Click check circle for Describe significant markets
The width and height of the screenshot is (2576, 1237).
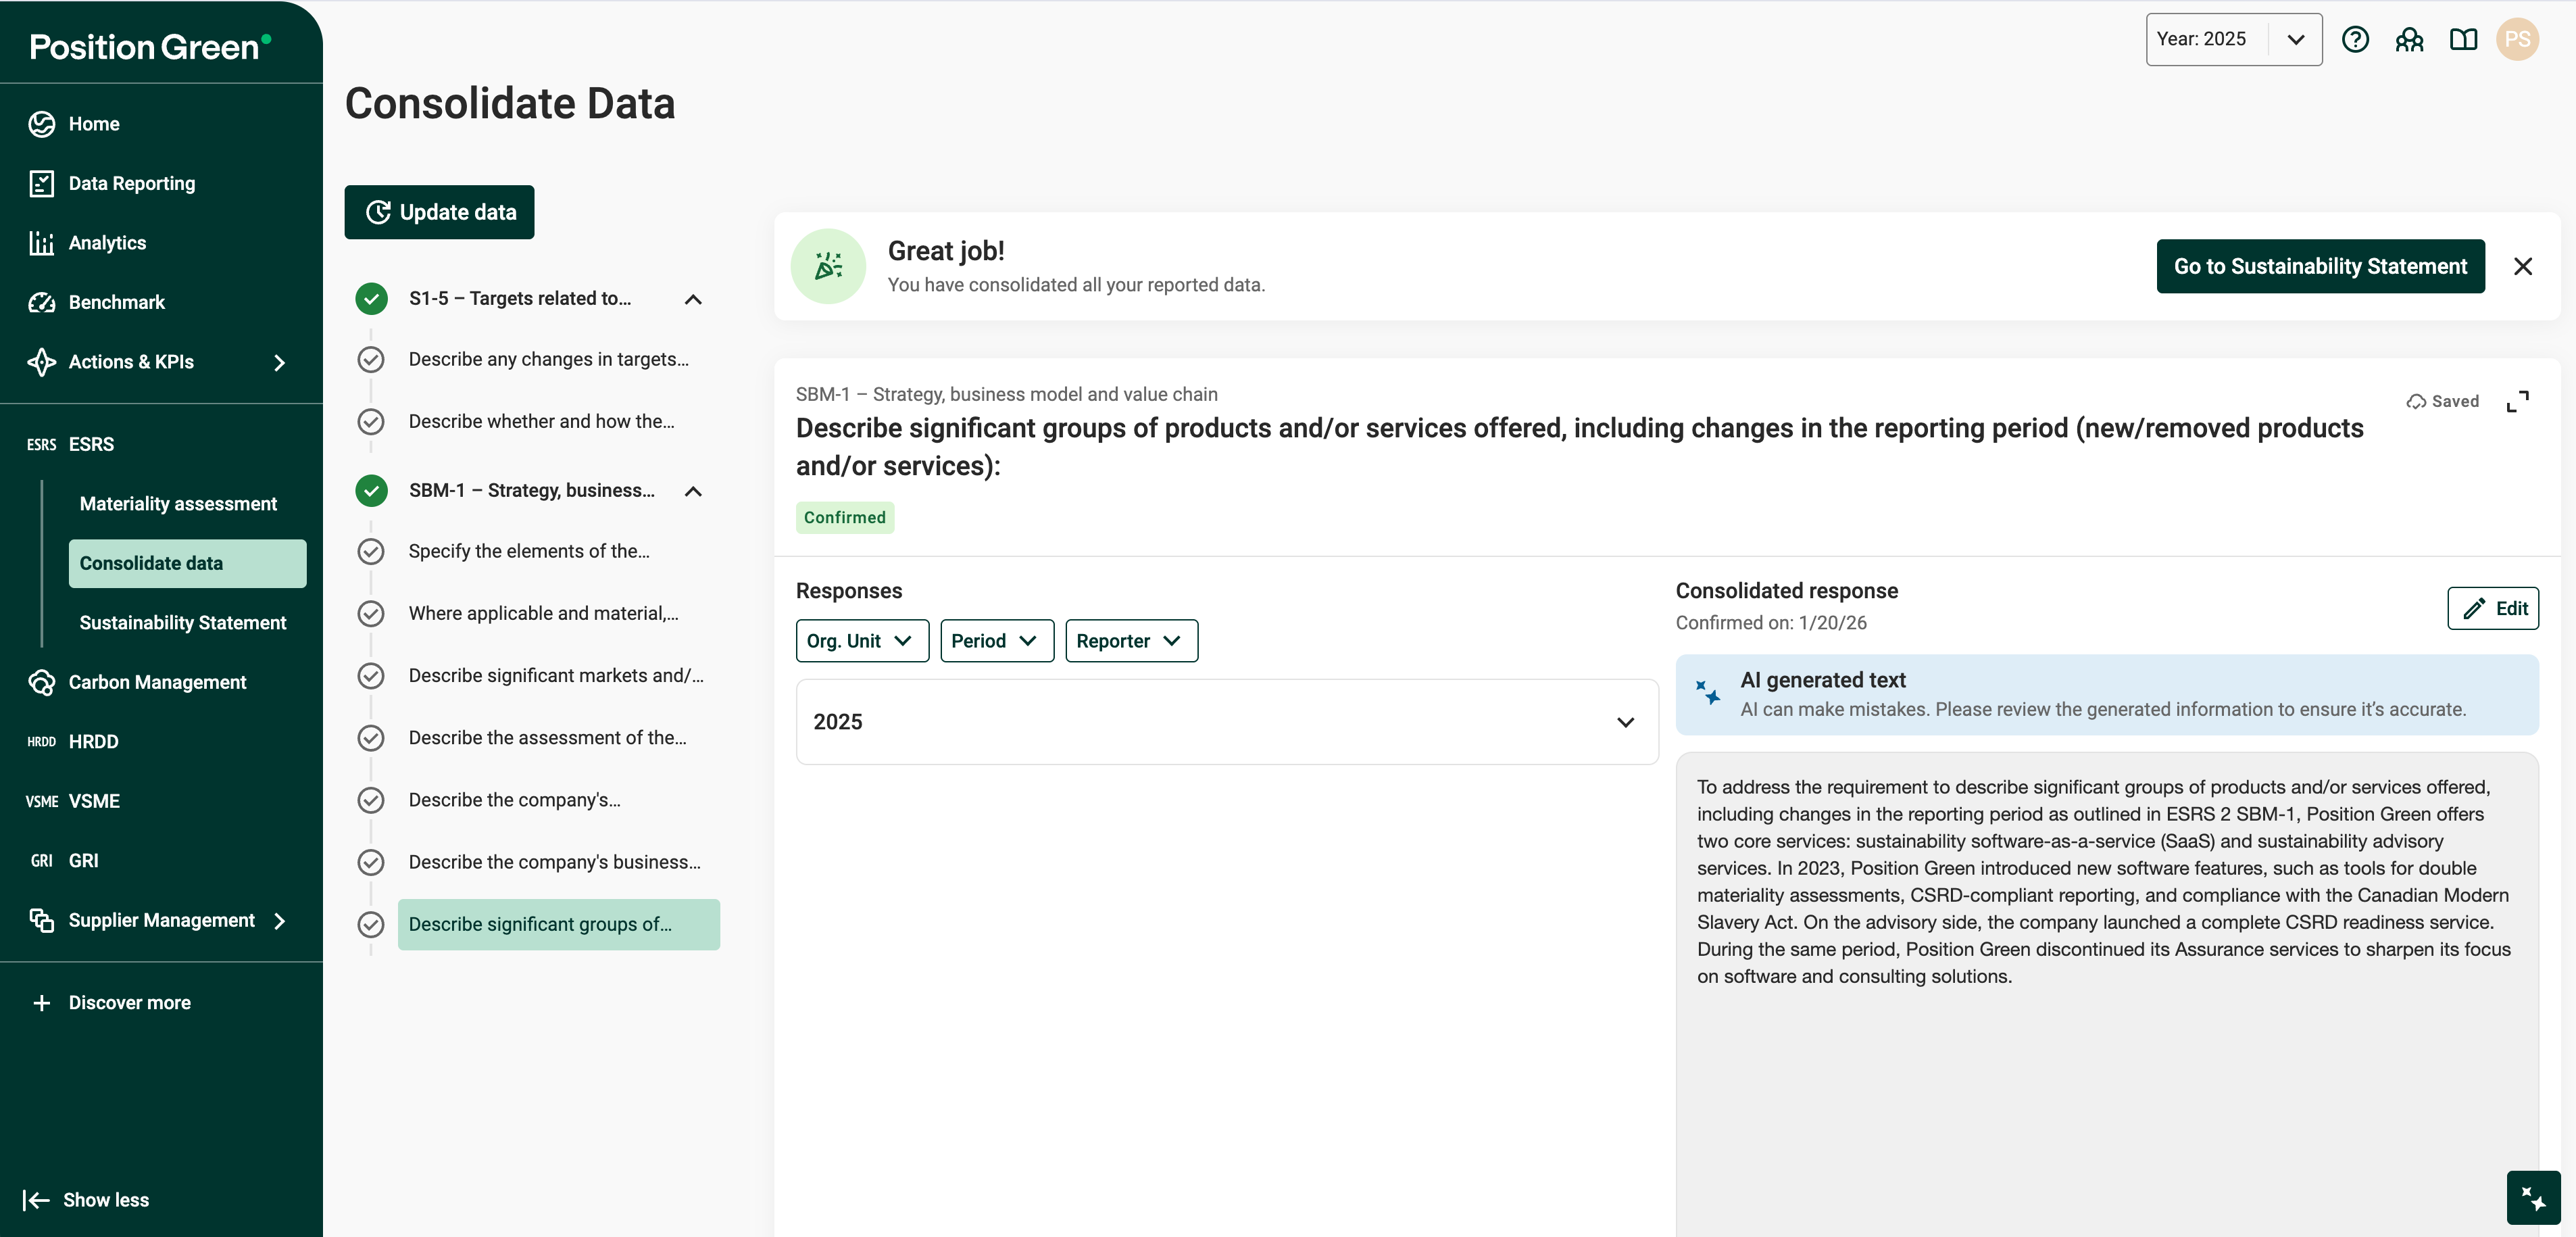pyautogui.click(x=371, y=676)
